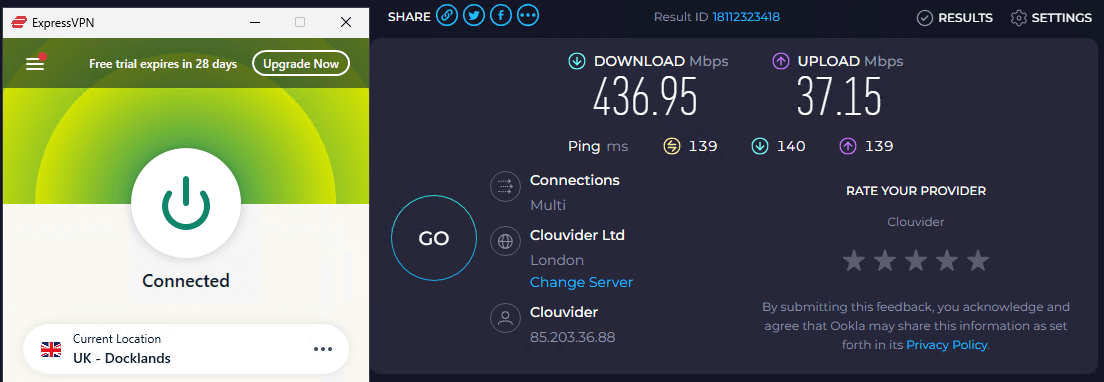
Task: Click the Change Server link
Action: [582, 282]
